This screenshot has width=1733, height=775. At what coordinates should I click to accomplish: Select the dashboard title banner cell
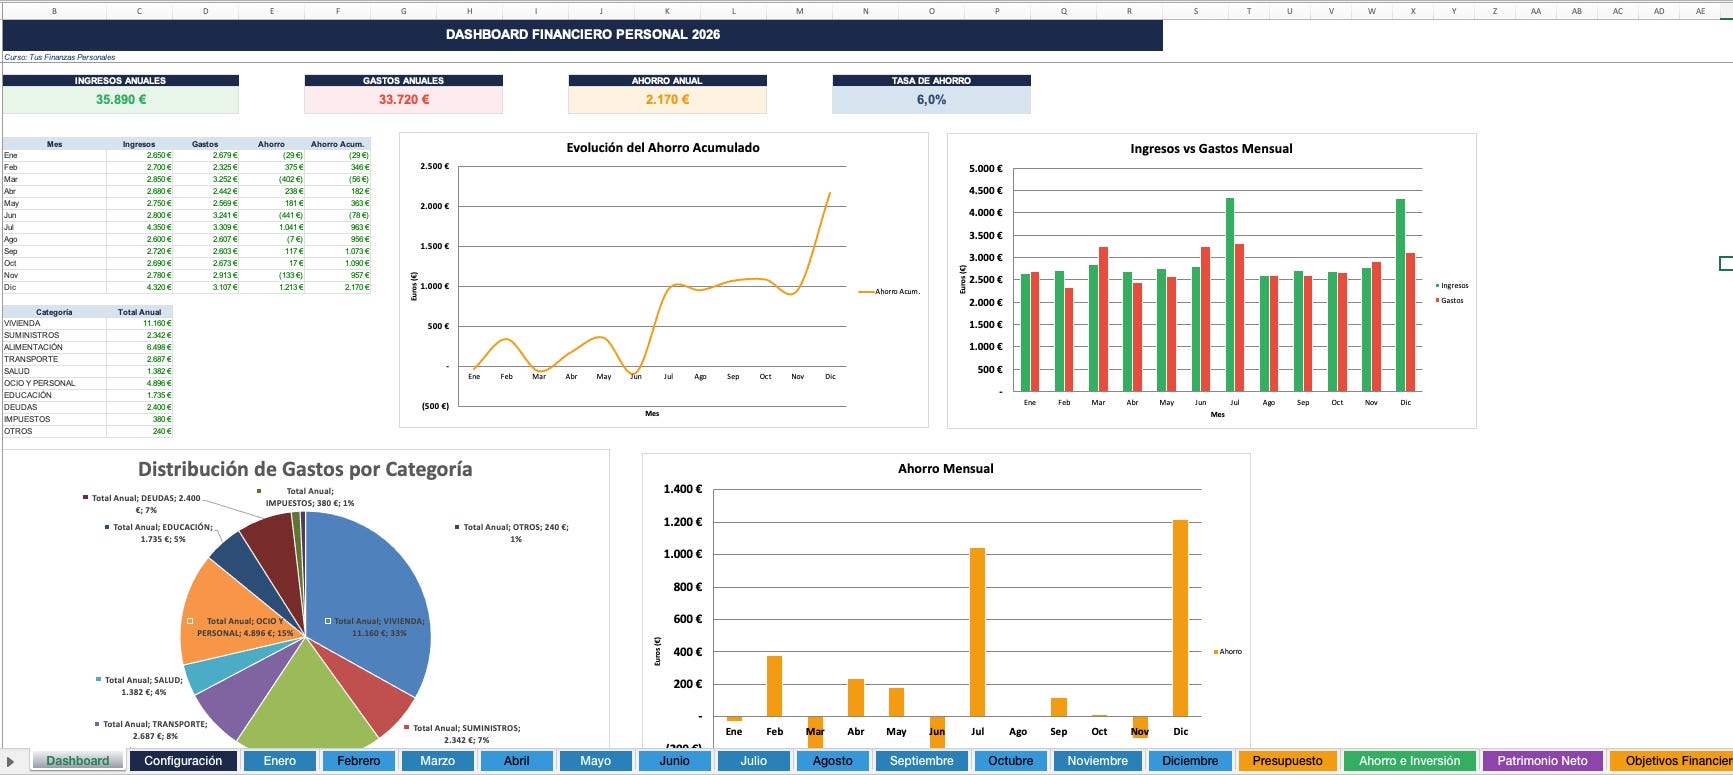coord(582,34)
